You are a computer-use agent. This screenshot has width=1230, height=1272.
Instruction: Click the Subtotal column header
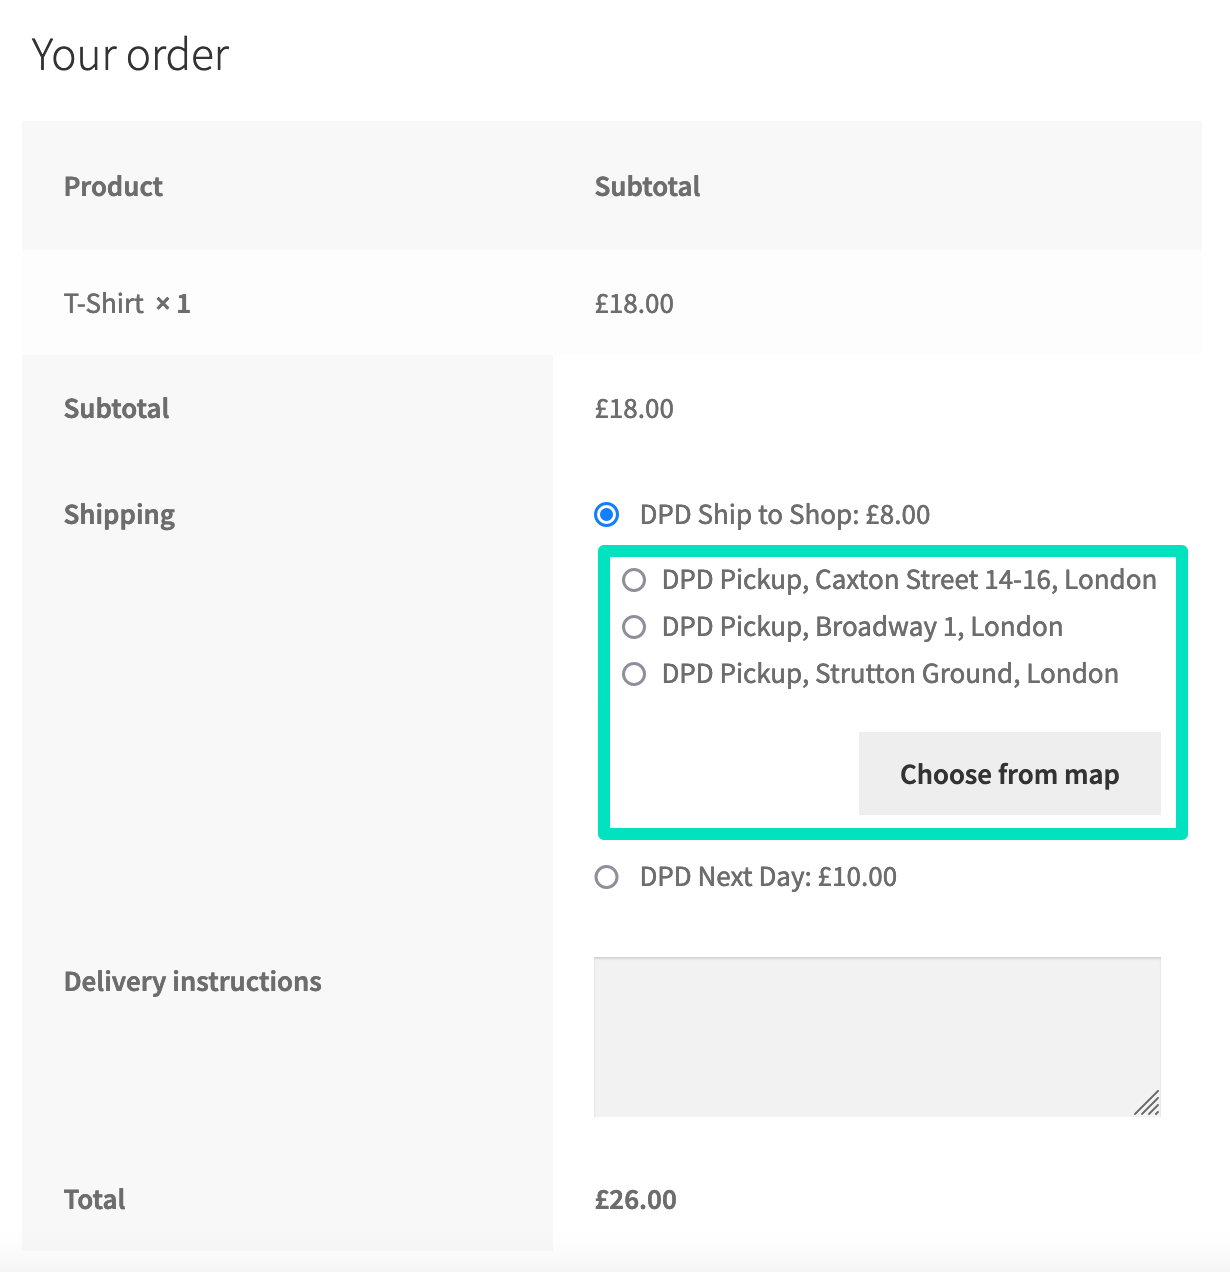[x=647, y=187]
